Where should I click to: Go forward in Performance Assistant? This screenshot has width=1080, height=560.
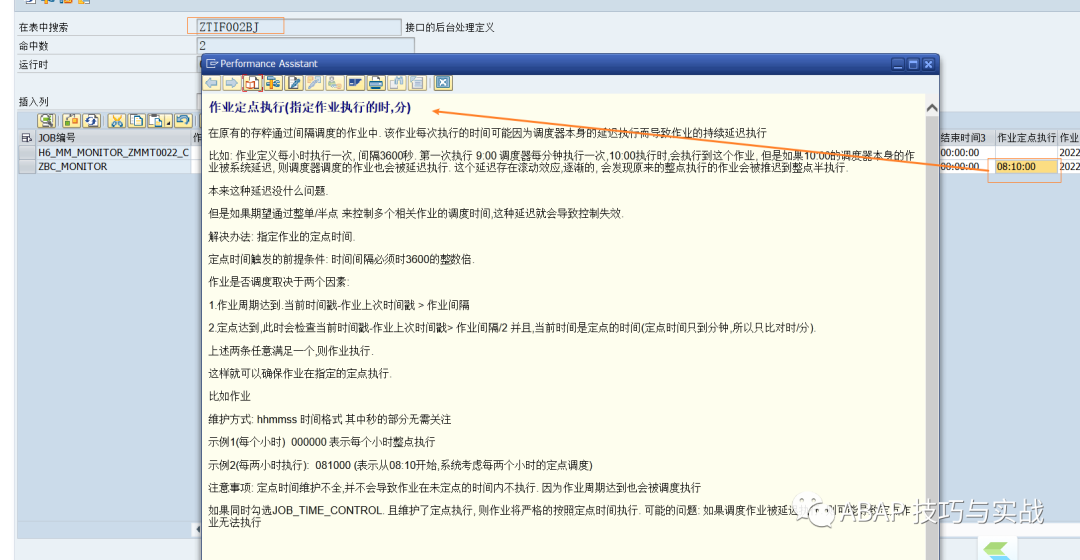point(231,83)
